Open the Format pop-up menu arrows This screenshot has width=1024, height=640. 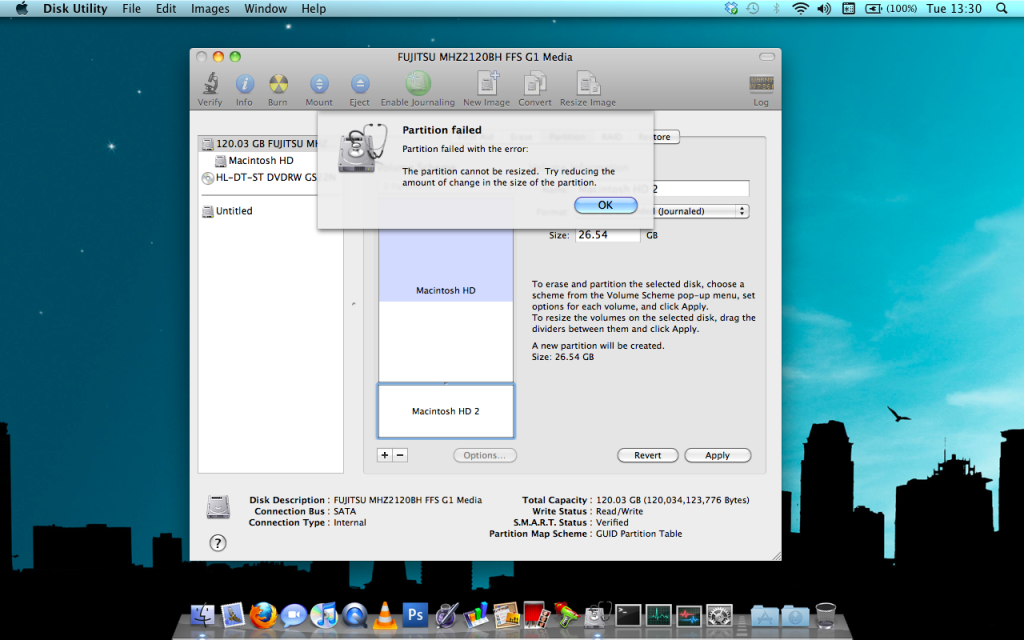pyautogui.click(x=741, y=211)
